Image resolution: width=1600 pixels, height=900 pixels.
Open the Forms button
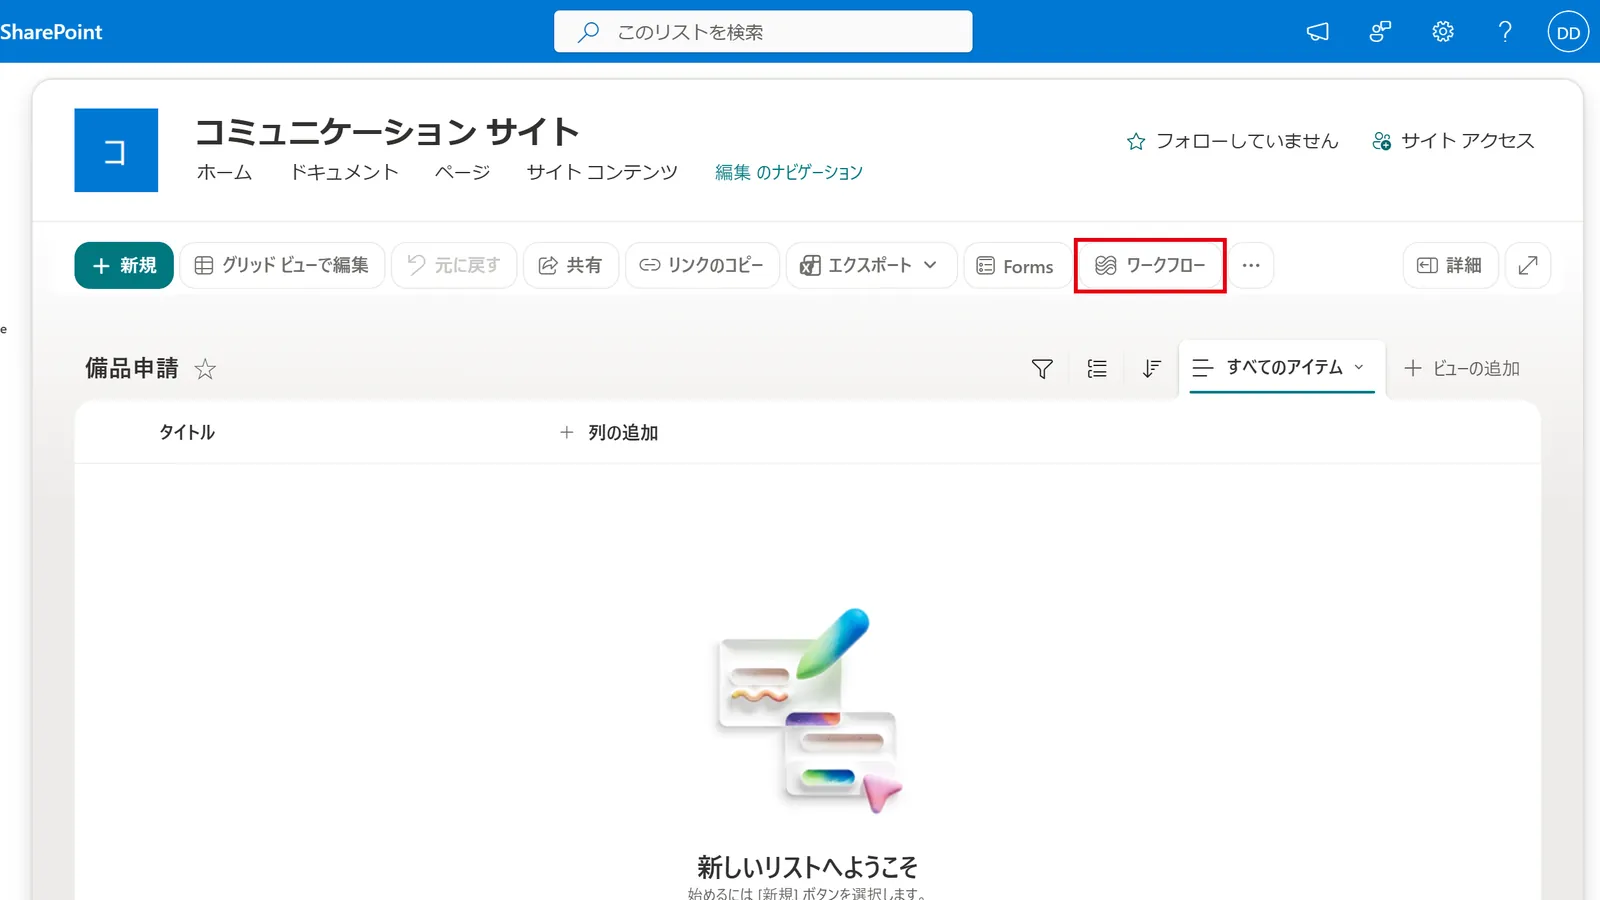tap(1016, 266)
